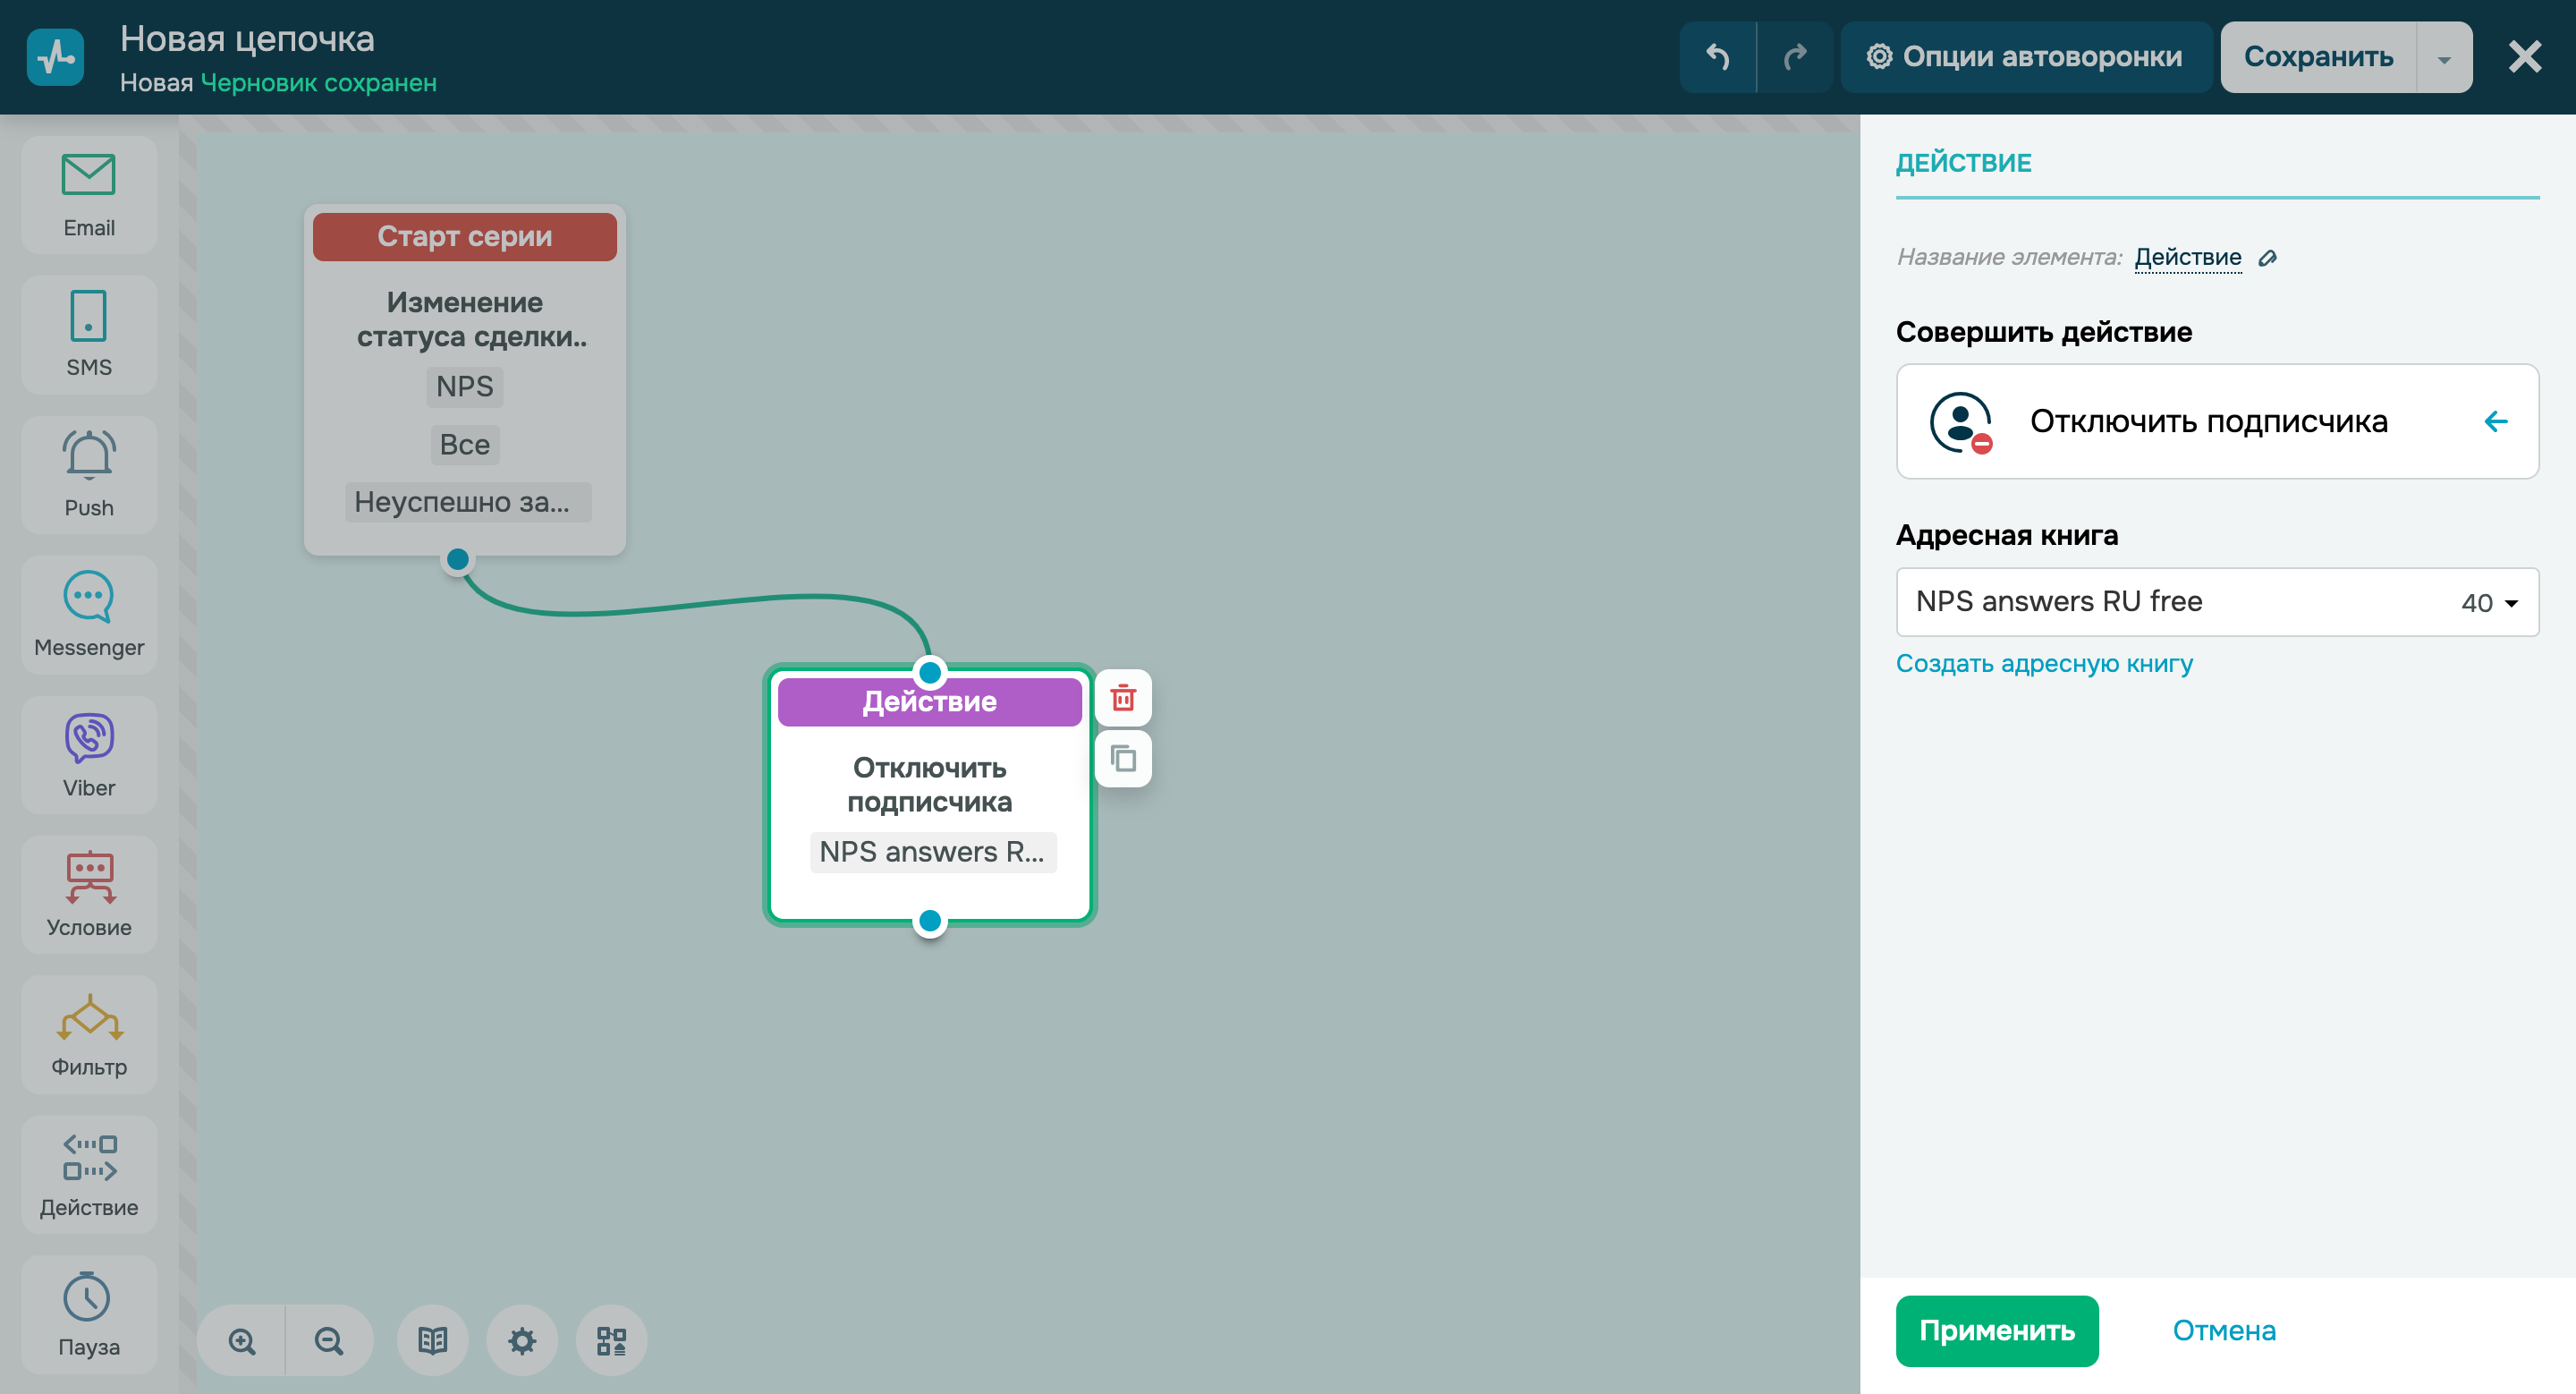
Task: Pick the Условие condition block
Action: 89,894
